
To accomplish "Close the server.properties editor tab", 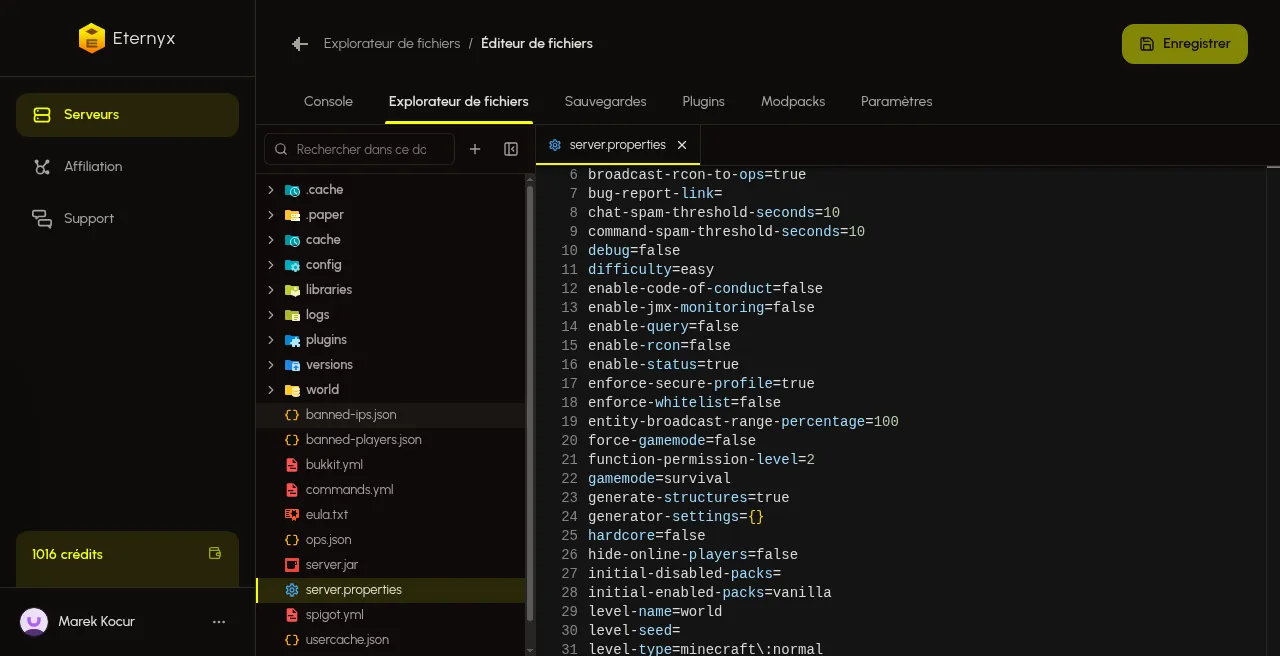I will [x=682, y=145].
